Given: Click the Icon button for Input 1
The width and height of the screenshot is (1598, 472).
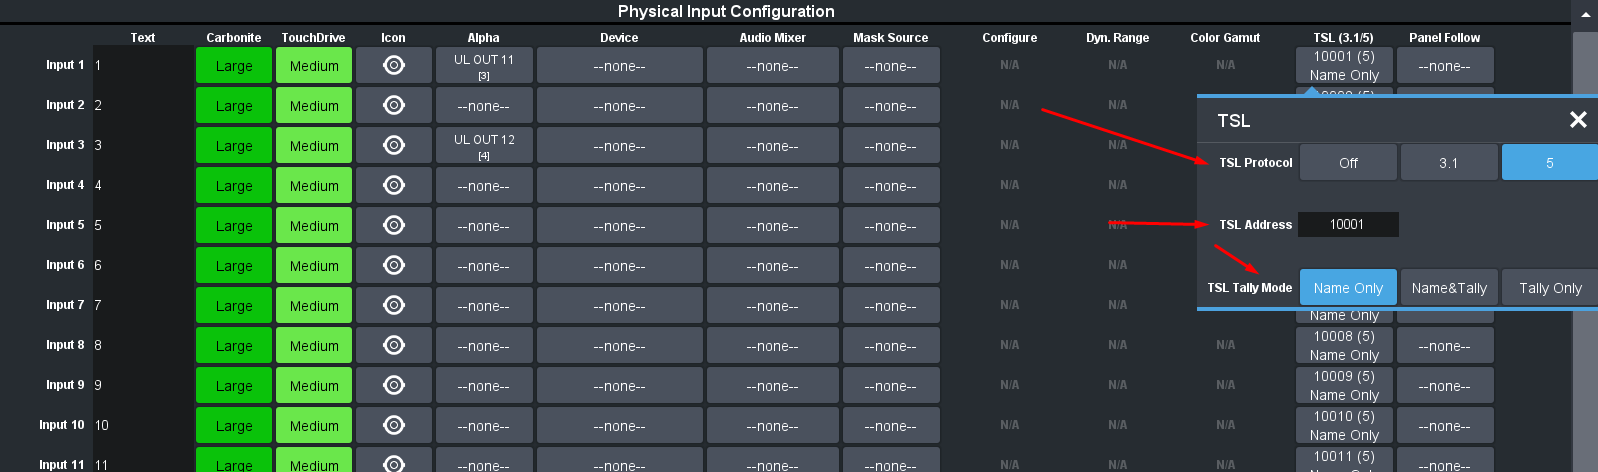Looking at the screenshot, I should point(394,66).
